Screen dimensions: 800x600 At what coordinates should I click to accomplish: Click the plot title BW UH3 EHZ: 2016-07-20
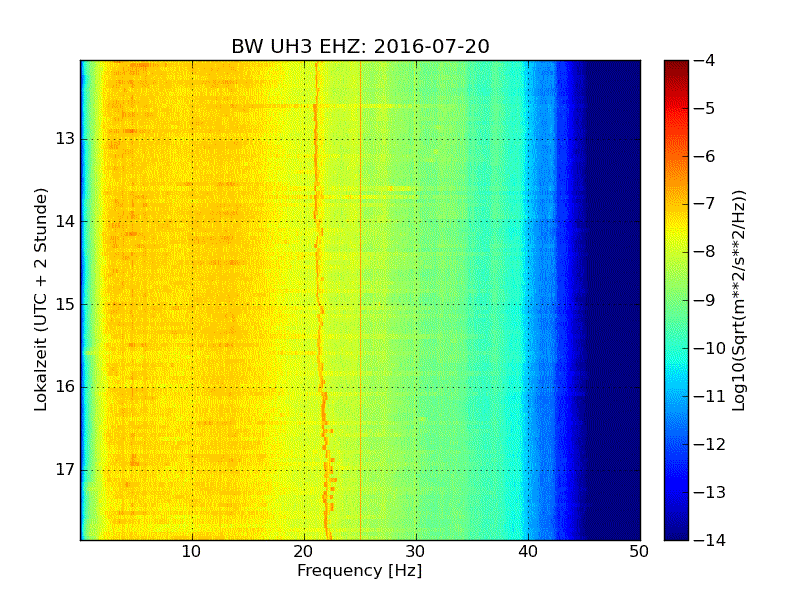(x=360, y=46)
